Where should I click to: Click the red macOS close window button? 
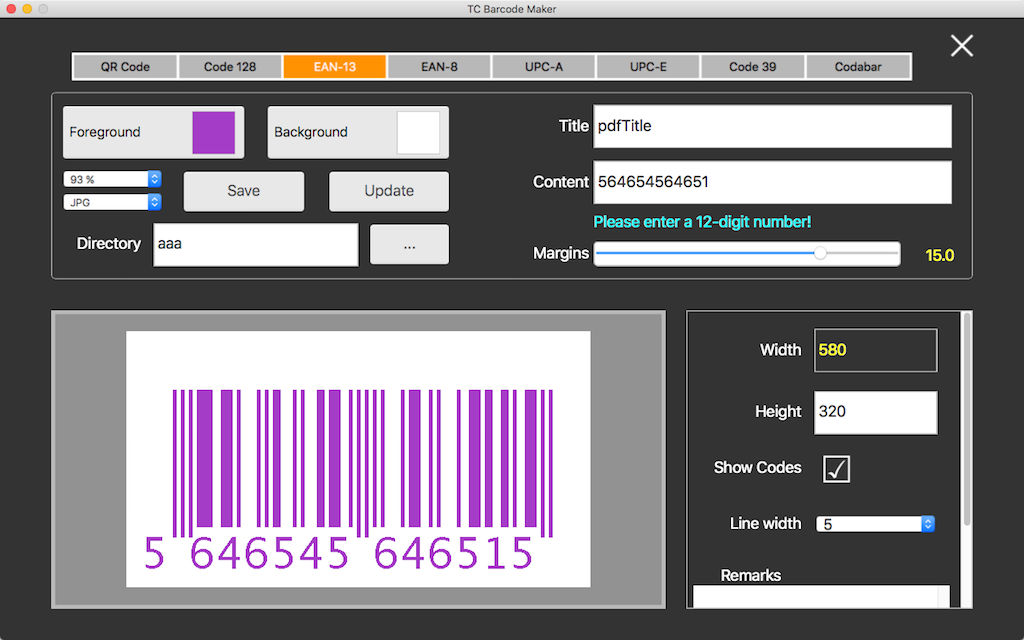pyautogui.click(x=11, y=9)
